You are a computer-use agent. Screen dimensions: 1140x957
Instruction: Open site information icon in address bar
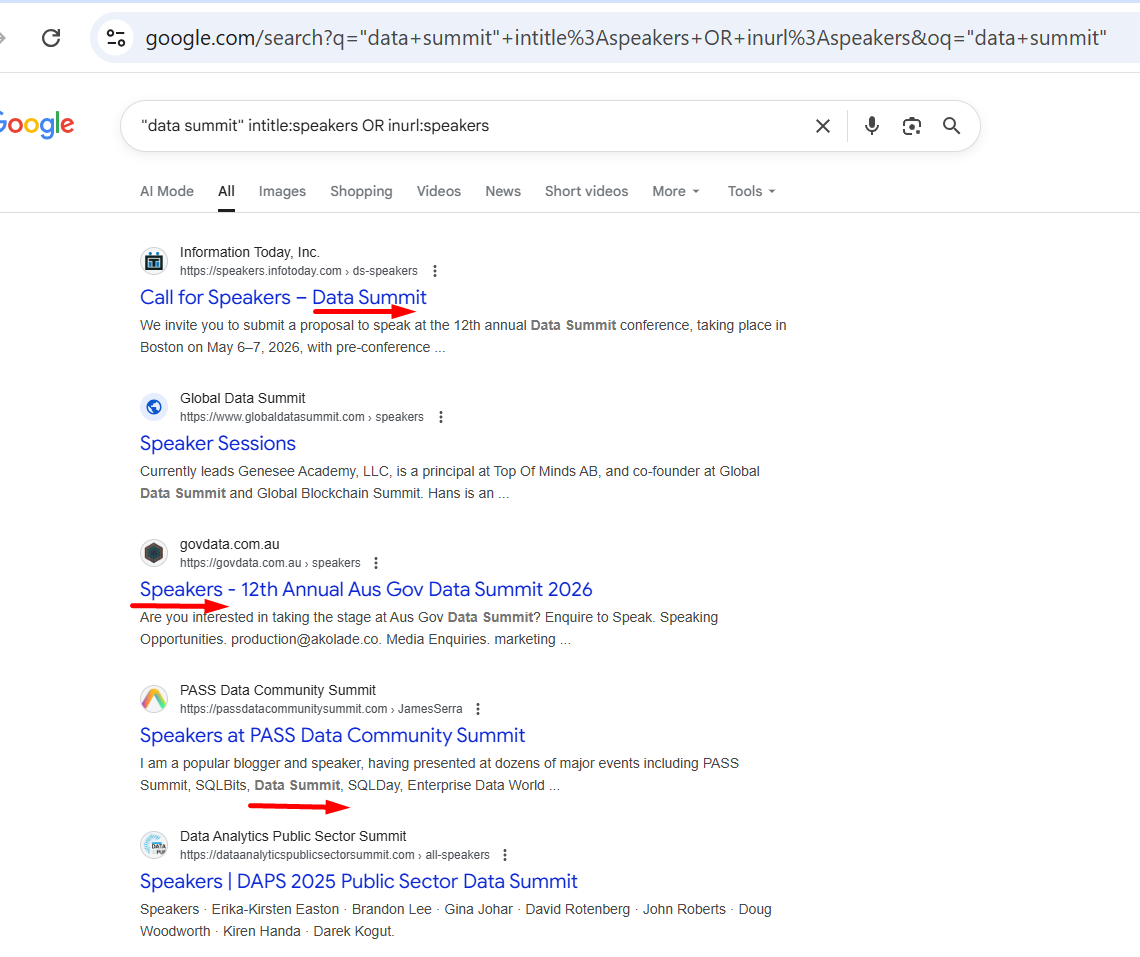[116, 38]
